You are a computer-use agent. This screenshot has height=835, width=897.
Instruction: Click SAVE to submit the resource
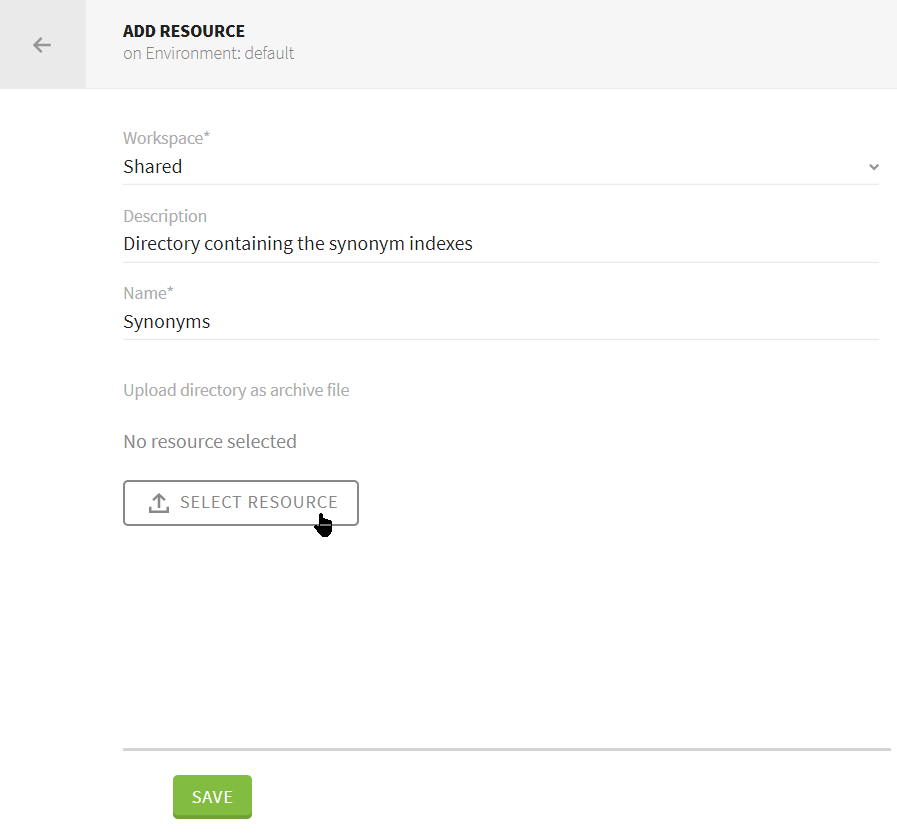(212, 797)
